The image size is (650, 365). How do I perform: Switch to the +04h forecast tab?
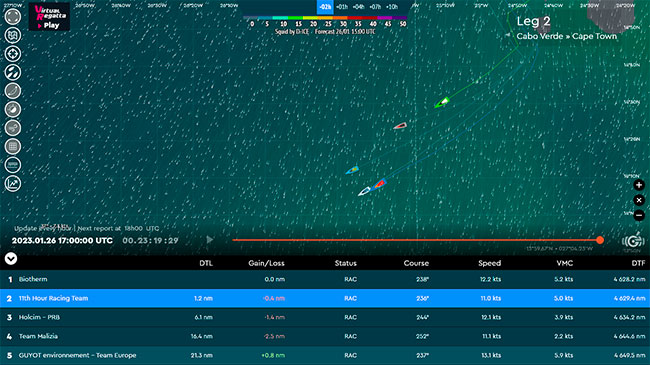(358, 7)
